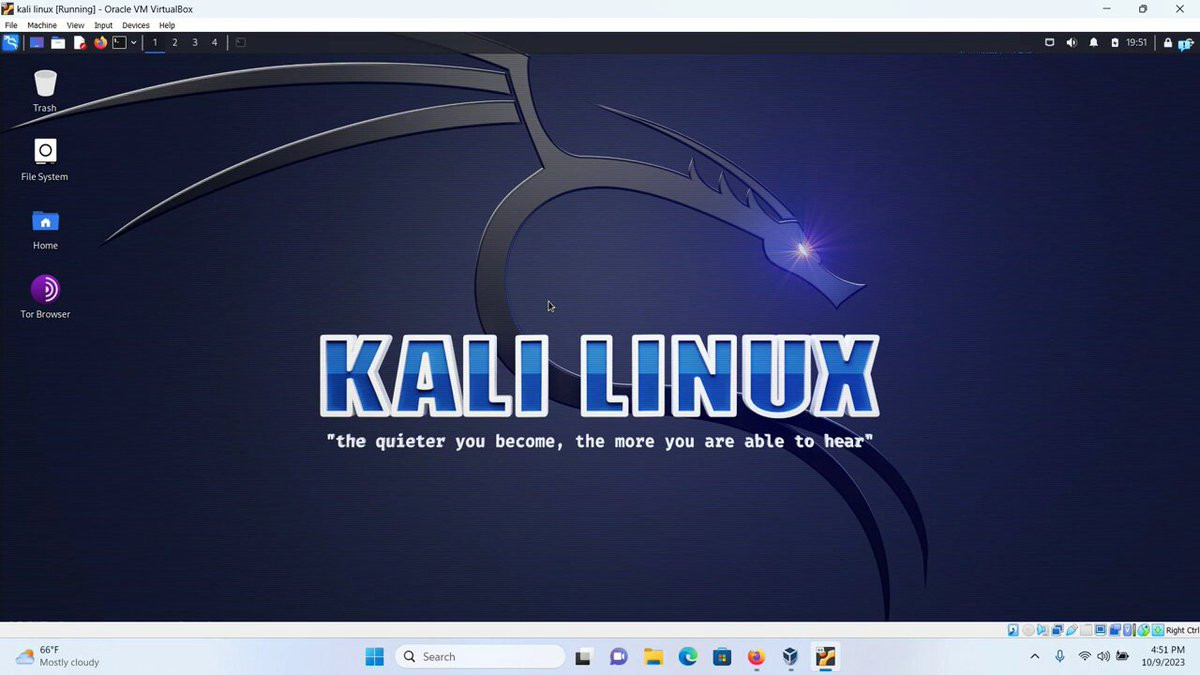
Task: Click the Kali power manager battery icon
Action: [x=1115, y=43]
